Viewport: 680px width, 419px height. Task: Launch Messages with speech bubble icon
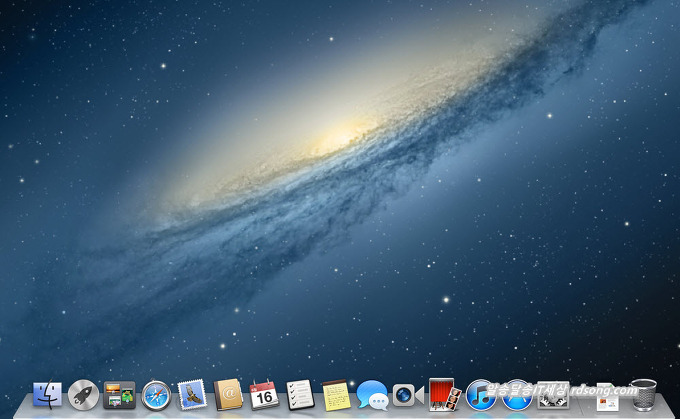(372, 395)
